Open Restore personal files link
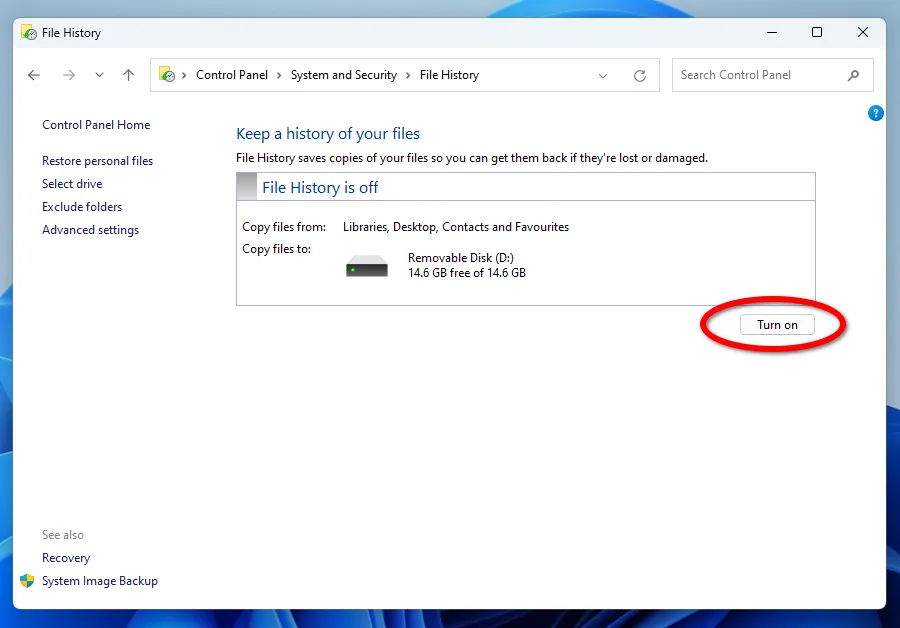Viewport: 900px width, 628px height. [97, 161]
